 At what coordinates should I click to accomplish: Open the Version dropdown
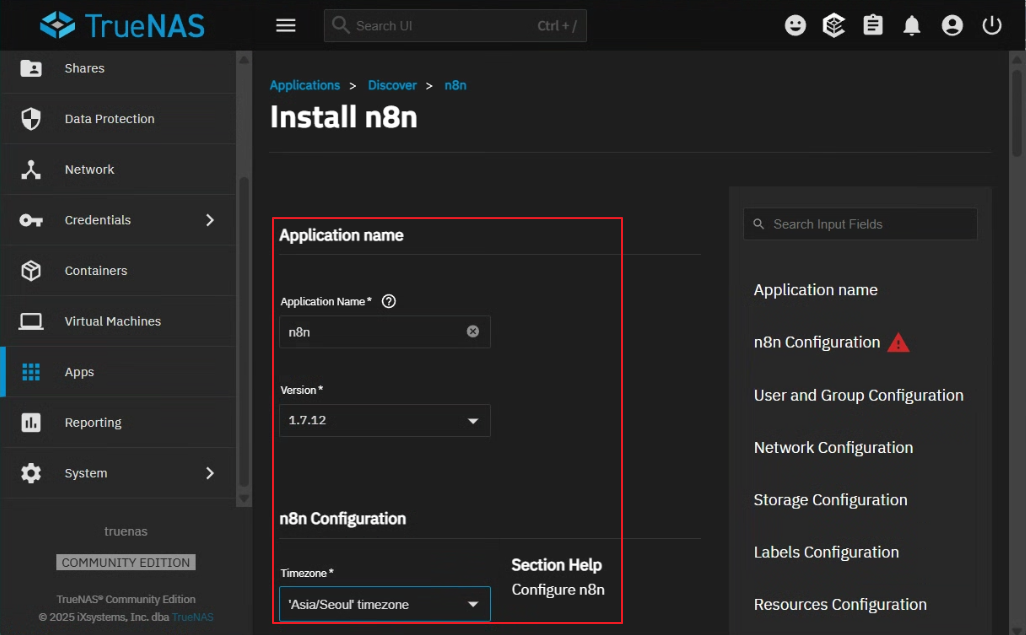click(385, 420)
